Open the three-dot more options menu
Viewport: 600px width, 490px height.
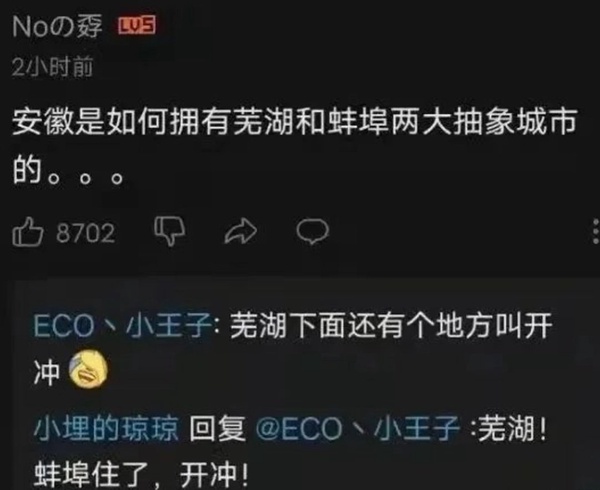pos(595,231)
